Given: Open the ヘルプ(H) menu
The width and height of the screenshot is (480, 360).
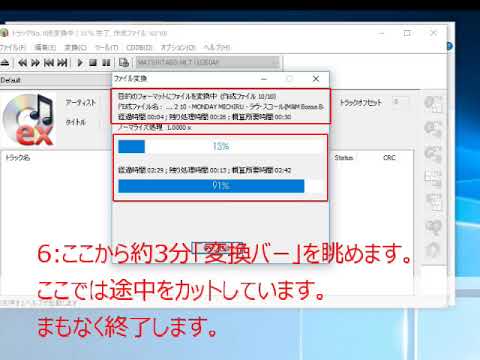Looking at the screenshot, I should tap(217, 47).
